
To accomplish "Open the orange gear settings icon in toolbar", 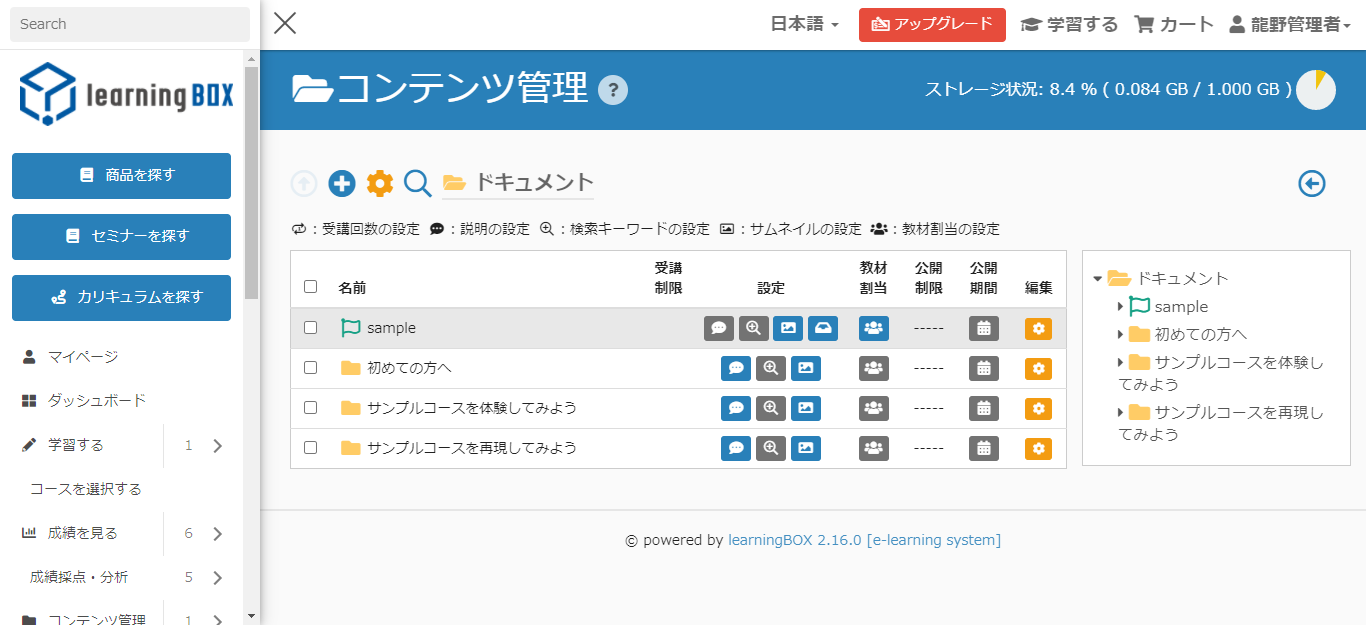I will point(380,183).
